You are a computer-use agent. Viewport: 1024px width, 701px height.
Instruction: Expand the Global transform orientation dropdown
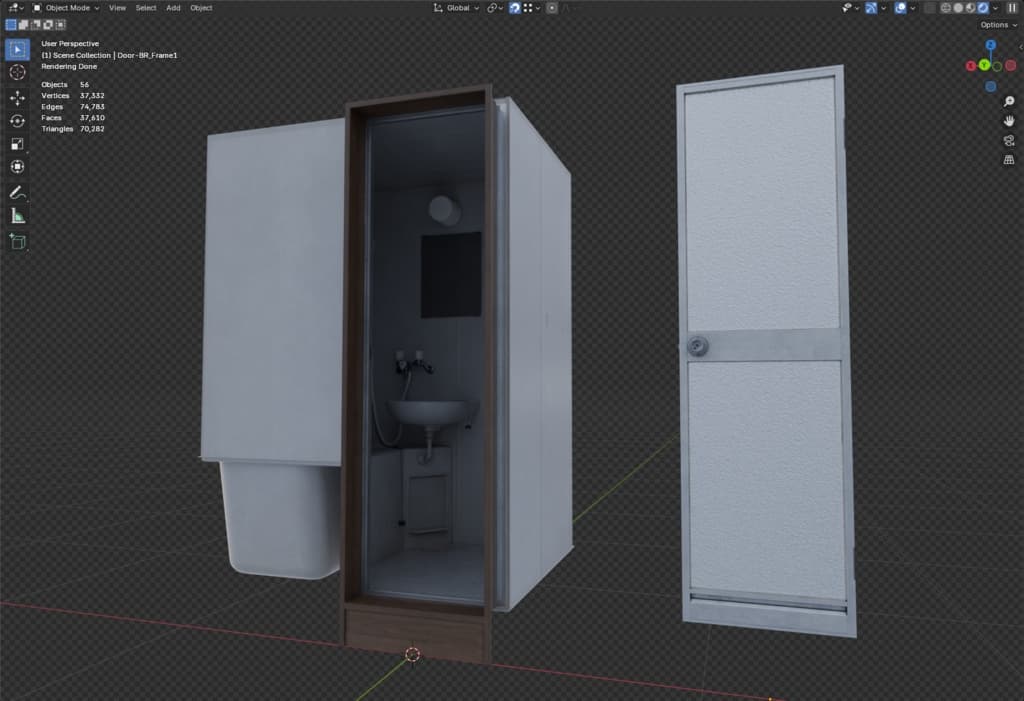pos(456,8)
